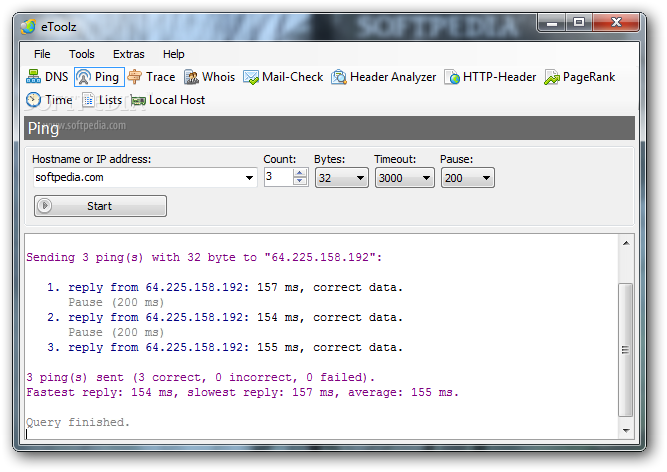
Task: Click the results vertical scrollbar thumb
Action: [x=625, y=350]
